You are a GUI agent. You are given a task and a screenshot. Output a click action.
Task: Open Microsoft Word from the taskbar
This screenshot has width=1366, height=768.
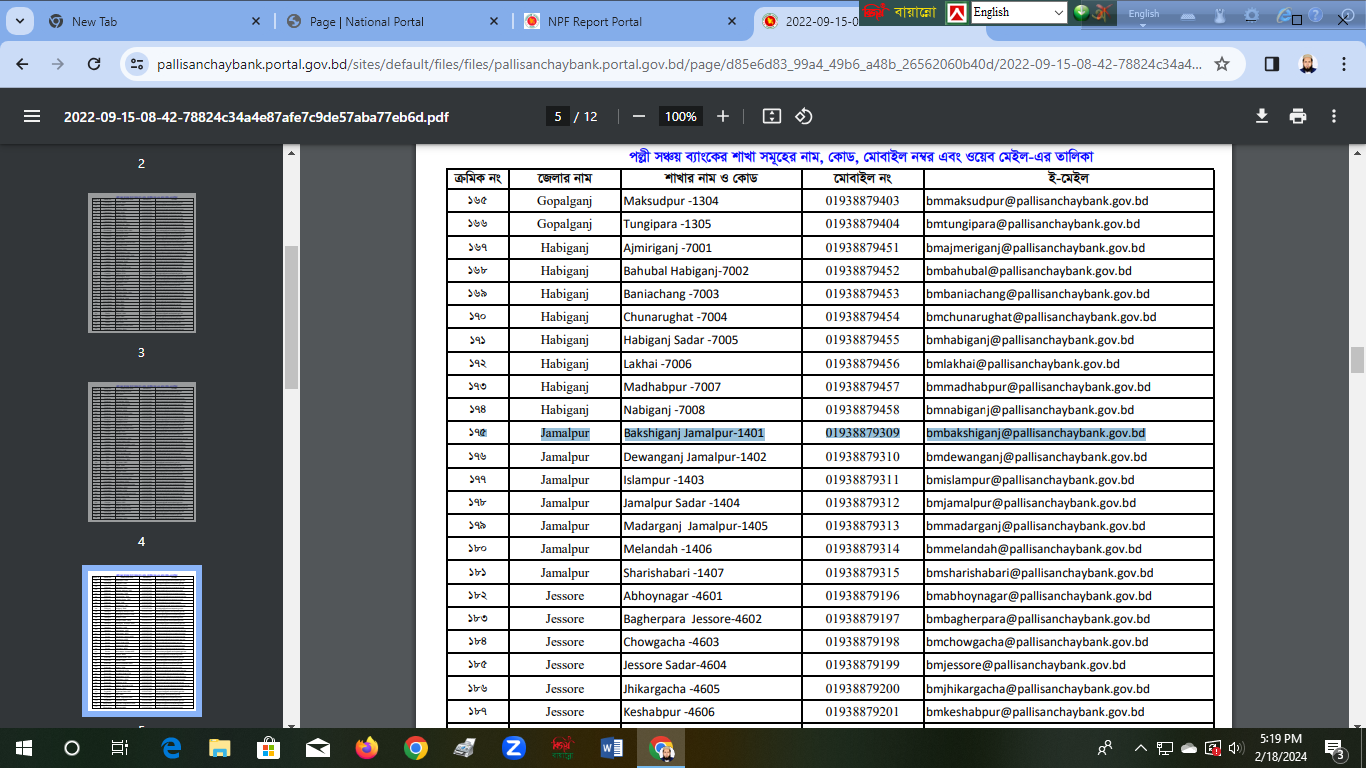(611, 748)
